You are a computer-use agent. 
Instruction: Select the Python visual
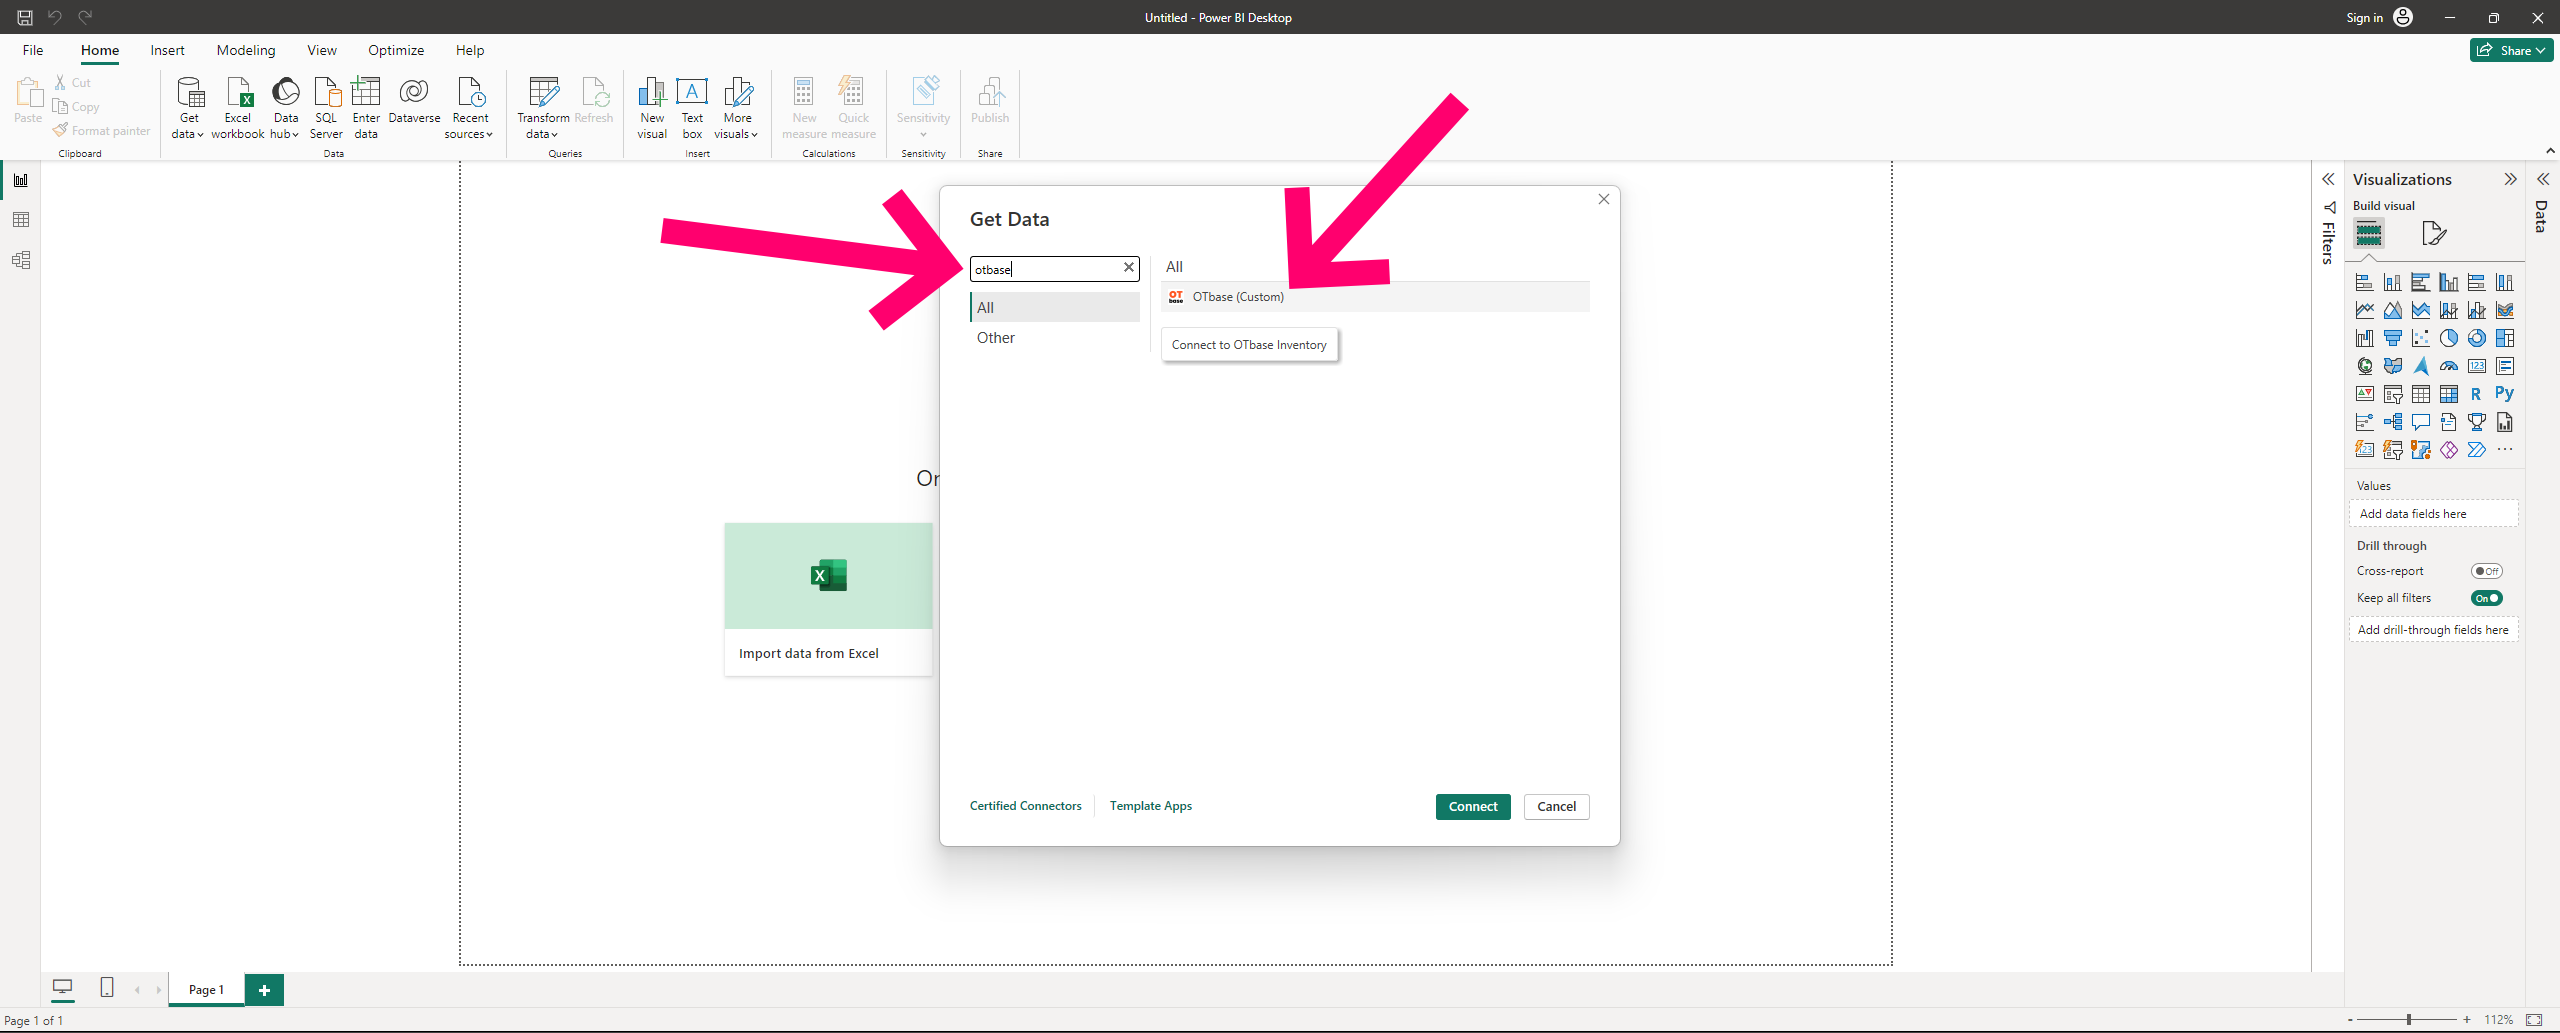pos(2504,394)
